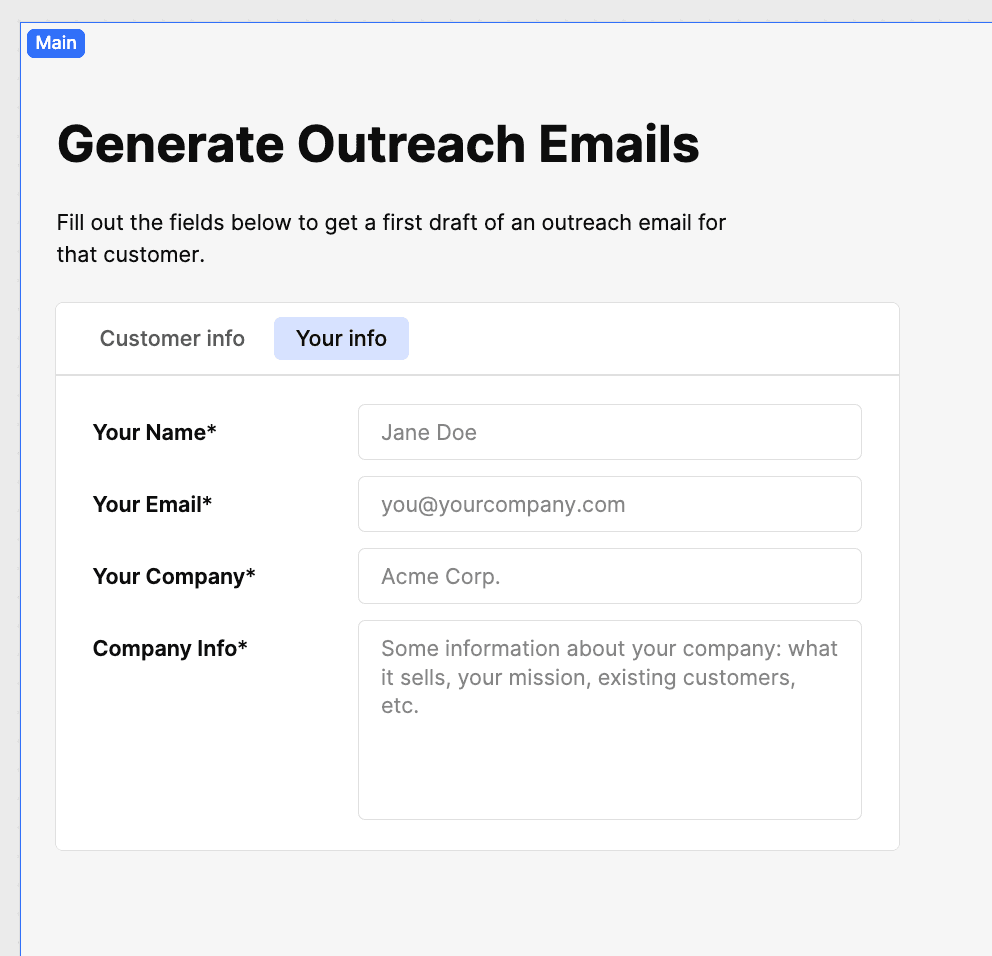Click the Your Name* label
This screenshot has width=992, height=956.
(x=154, y=432)
